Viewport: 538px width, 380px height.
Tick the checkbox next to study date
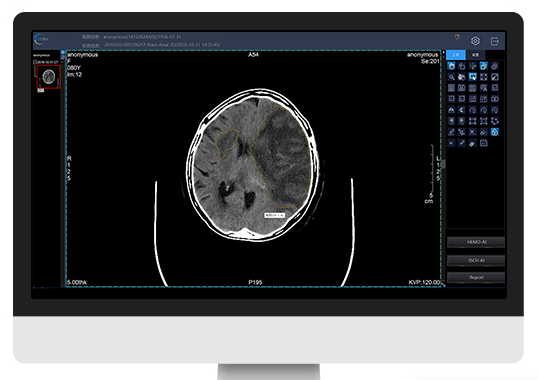34,62
